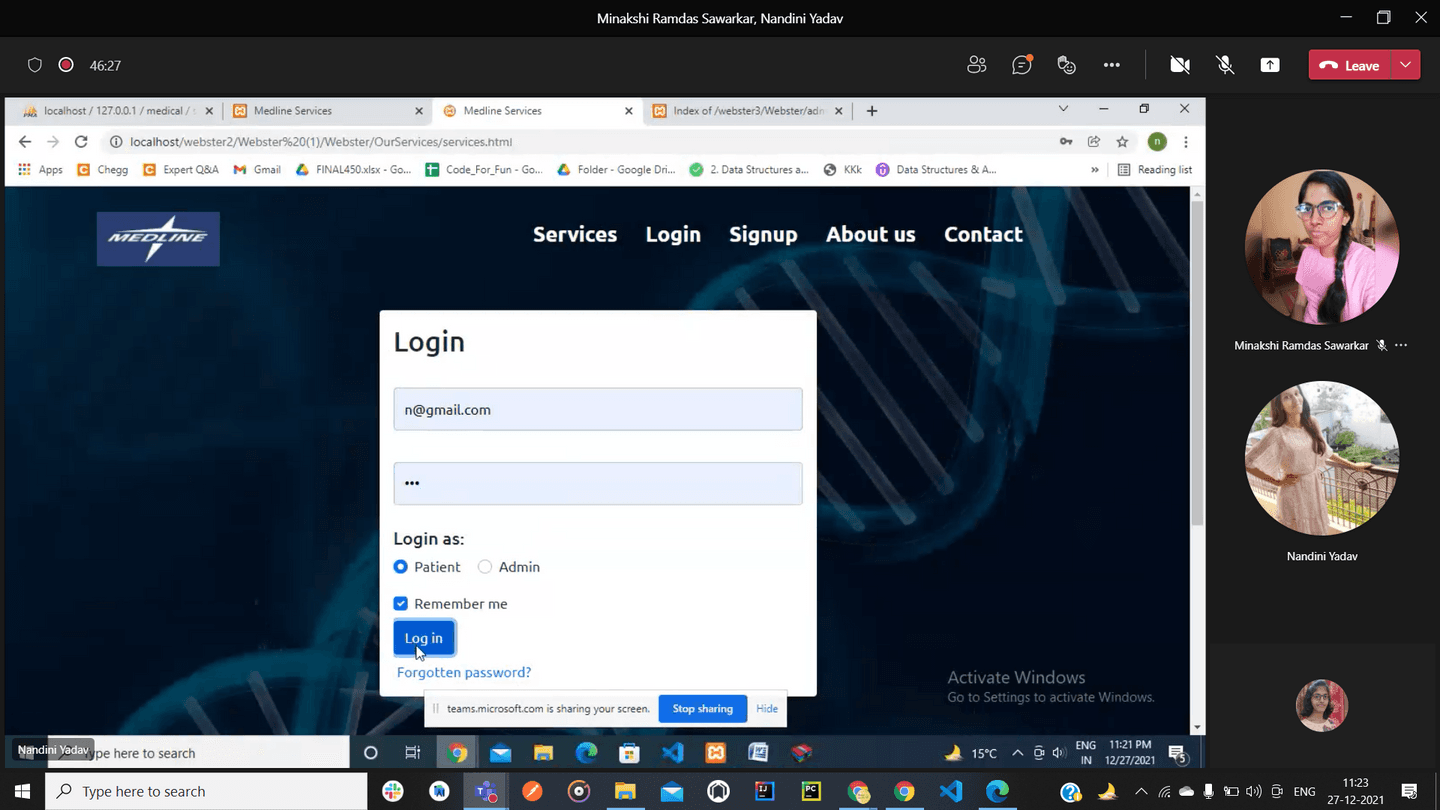Open the Signup navigation item
This screenshot has width=1440, height=810.
click(x=763, y=234)
